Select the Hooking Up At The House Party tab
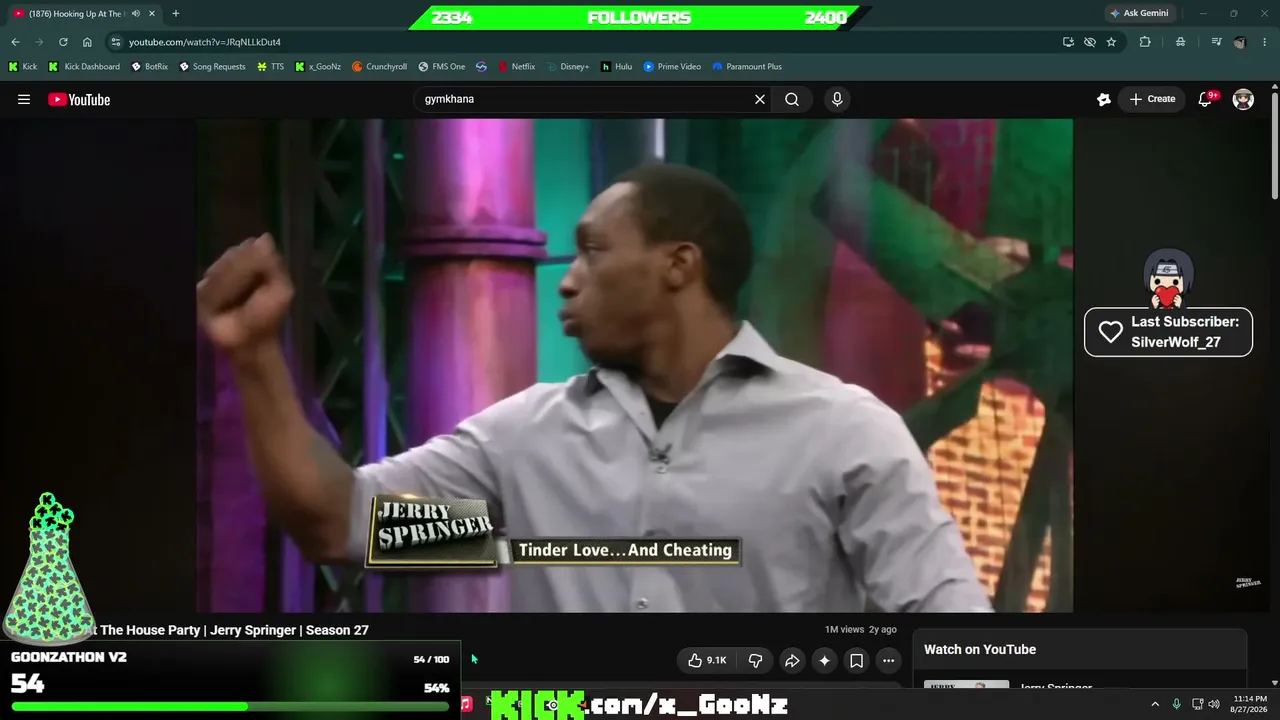 coord(78,13)
